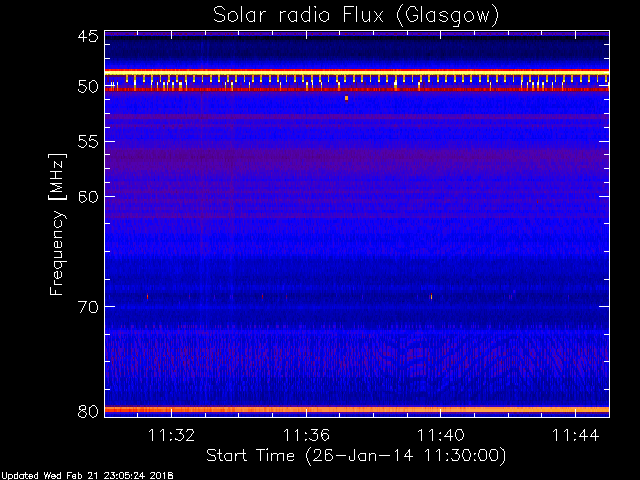
Task: Click the orange burst spot below 50 MHz
Action: [347, 98]
